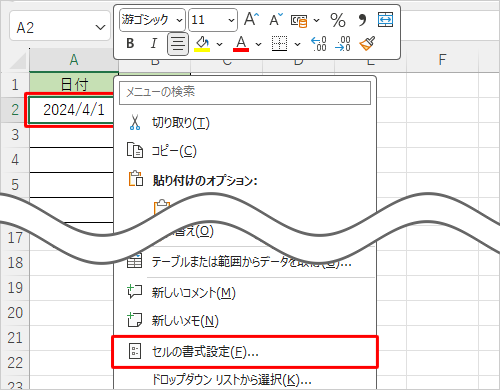Select header cell 日付
The width and height of the screenshot is (500, 390).
pyautogui.click(x=74, y=85)
